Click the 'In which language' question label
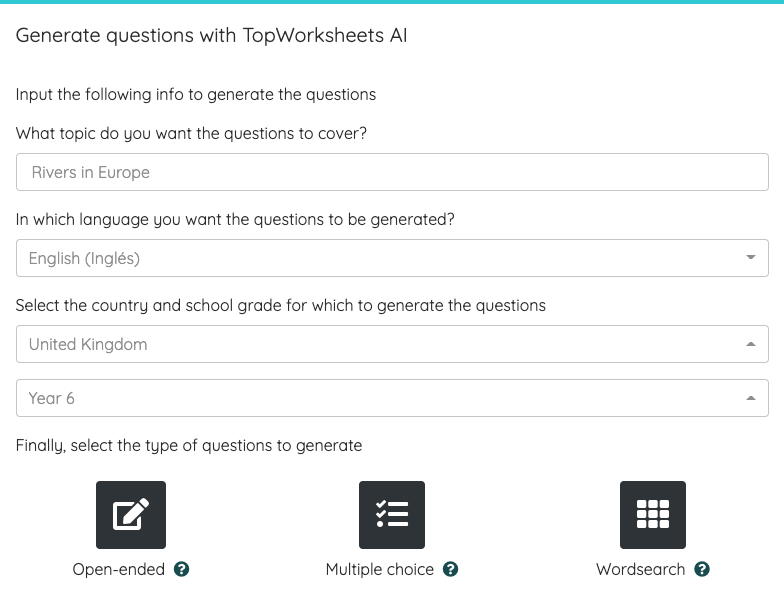Image resolution: width=784 pixels, height=596 pixels. point(235,220)
